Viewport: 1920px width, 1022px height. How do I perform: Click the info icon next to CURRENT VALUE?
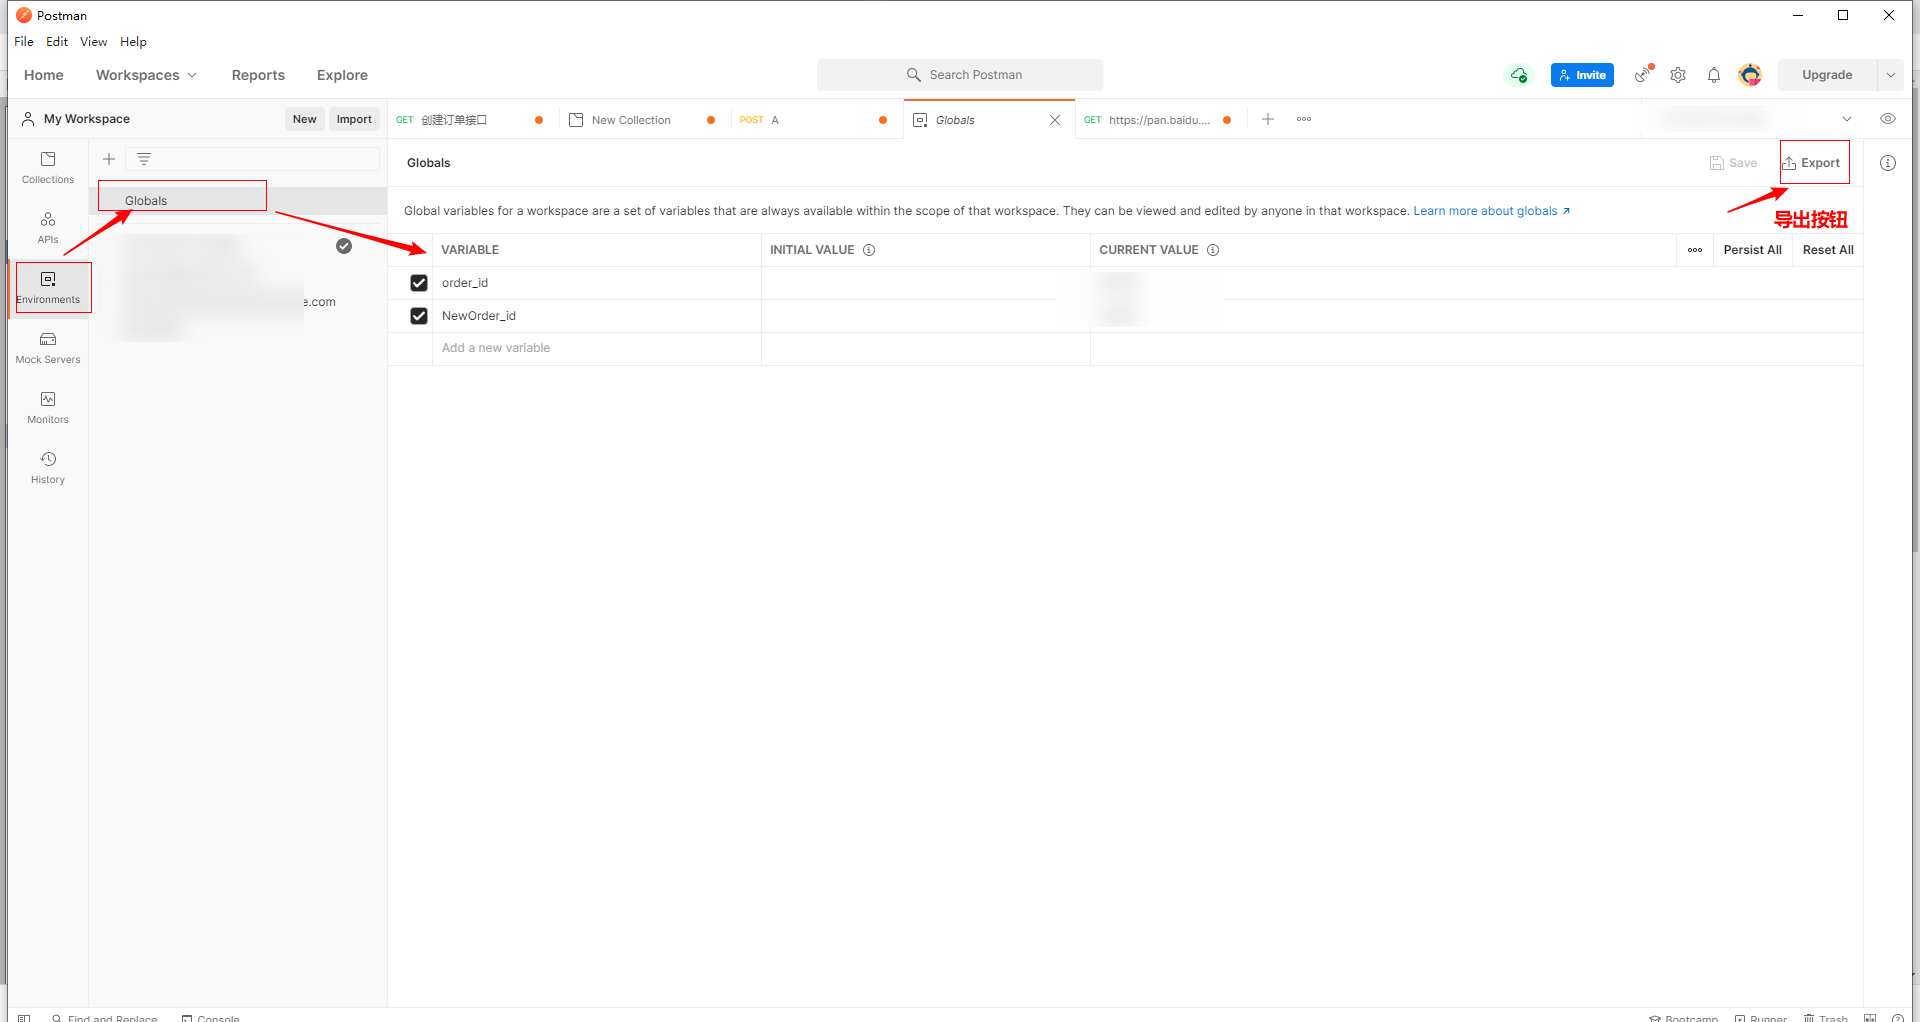coord(1213,250)
